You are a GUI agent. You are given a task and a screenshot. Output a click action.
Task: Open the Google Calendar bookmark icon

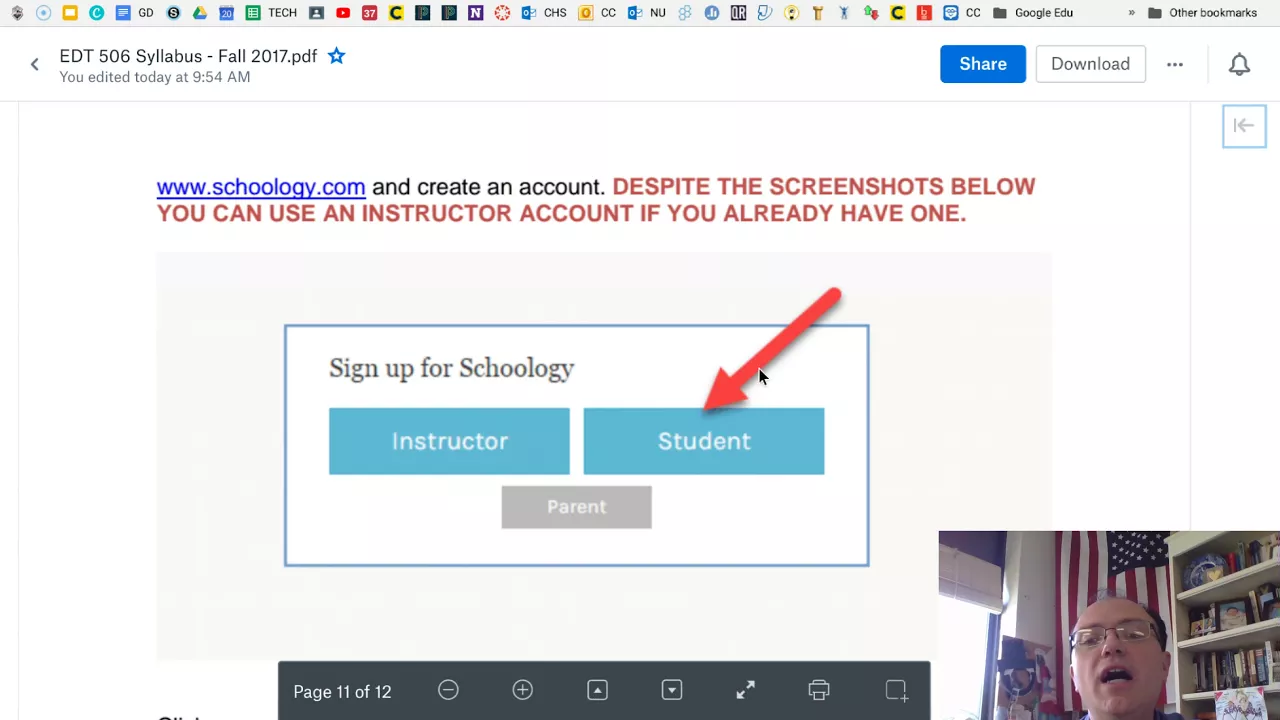point(226,13)
